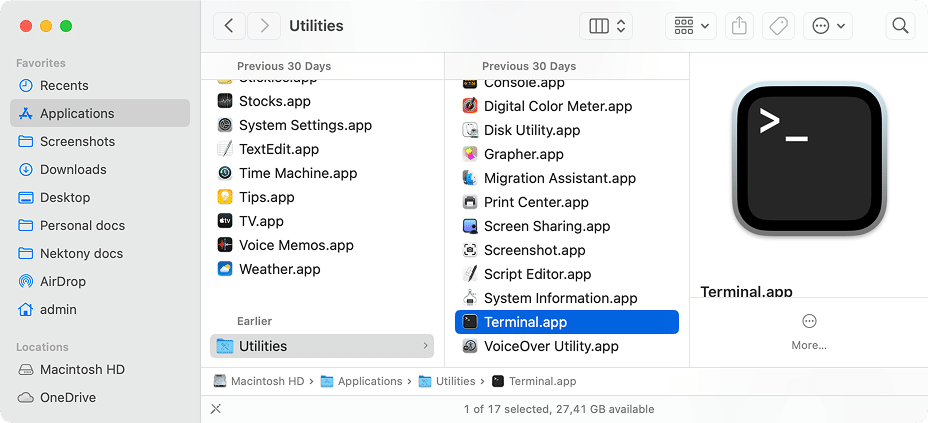This screenshot has width=928, height=423.
Task: Click the Utilities folder icon in first column
Action: point(225,345)
